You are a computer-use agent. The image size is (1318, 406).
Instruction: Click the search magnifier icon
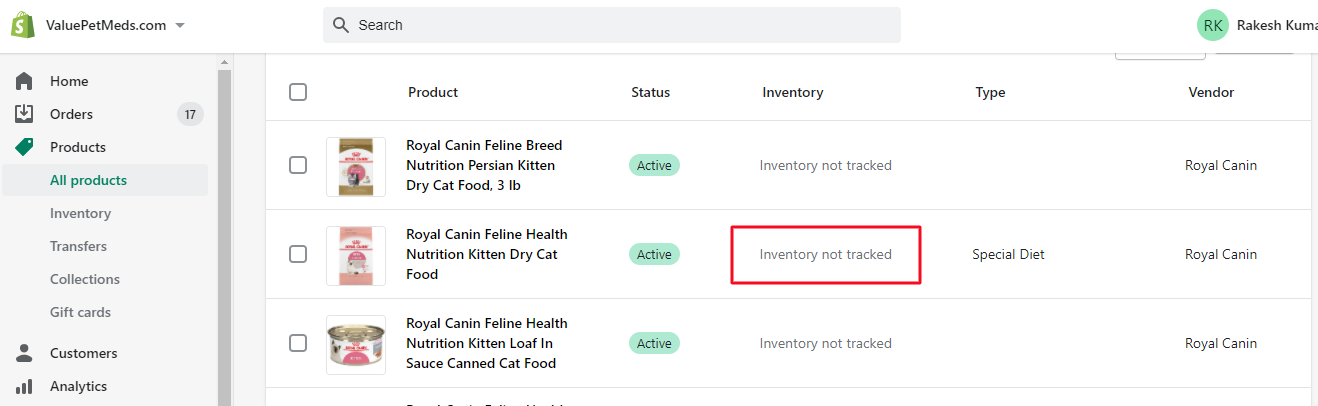341,25
